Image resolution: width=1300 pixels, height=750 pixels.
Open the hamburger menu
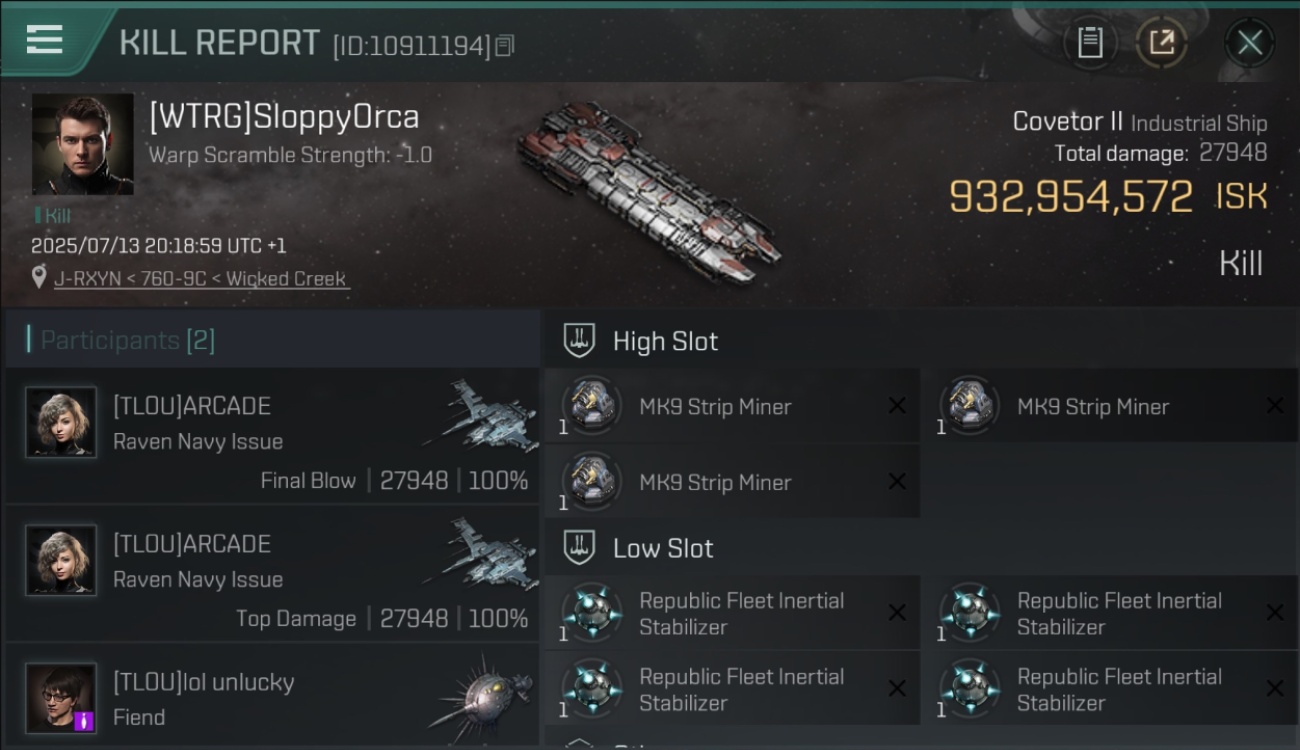click(x=44, y=40)
